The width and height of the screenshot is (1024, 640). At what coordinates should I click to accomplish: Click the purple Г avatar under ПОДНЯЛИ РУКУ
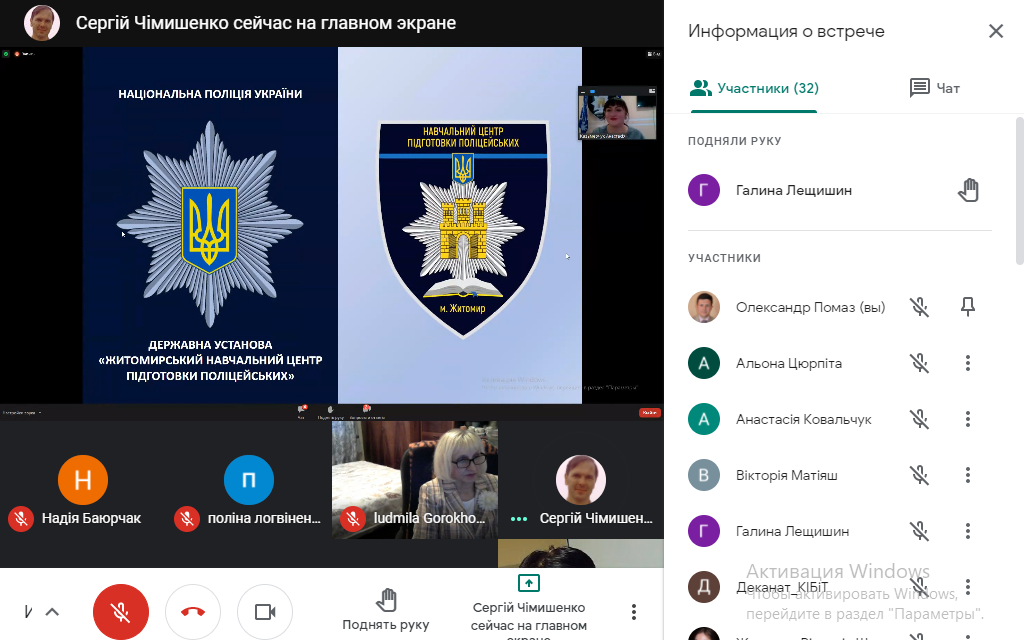pyautogui.click(x=704, y=190)
